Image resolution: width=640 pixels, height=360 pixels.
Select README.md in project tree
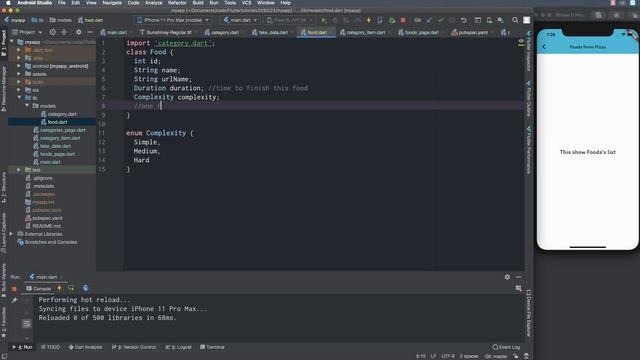46,226
